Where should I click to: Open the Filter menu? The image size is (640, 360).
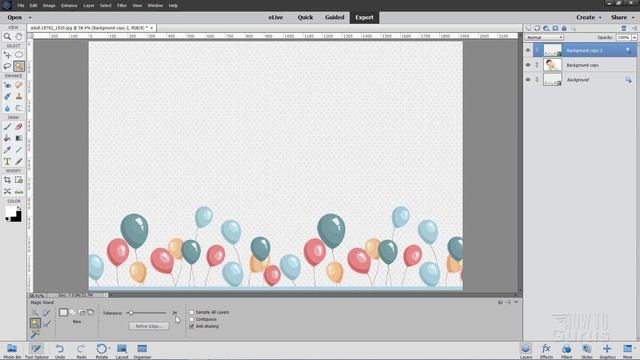[x=122, y=5]
